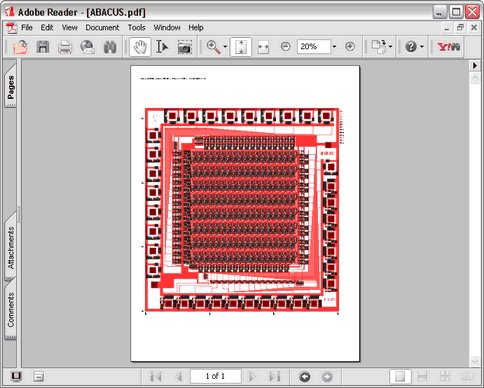Screen dimensions: 484x388
Task: Click the Adobe Reader title bar icon
Action: click(9, 12)
